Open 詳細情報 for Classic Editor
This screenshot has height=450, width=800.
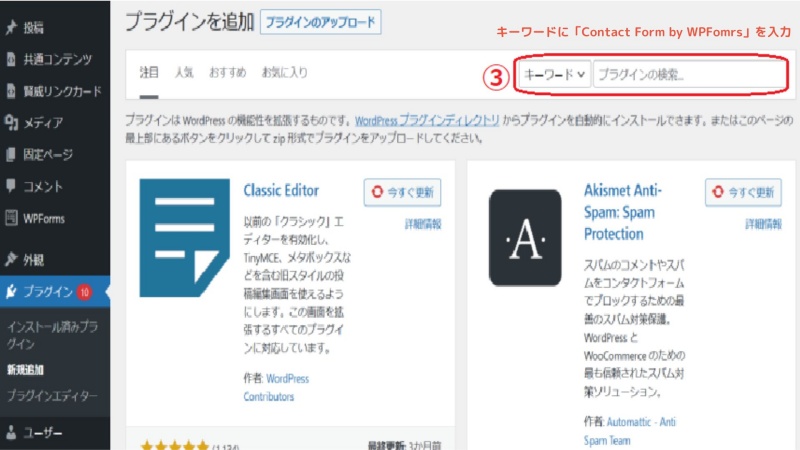[423, 223]
